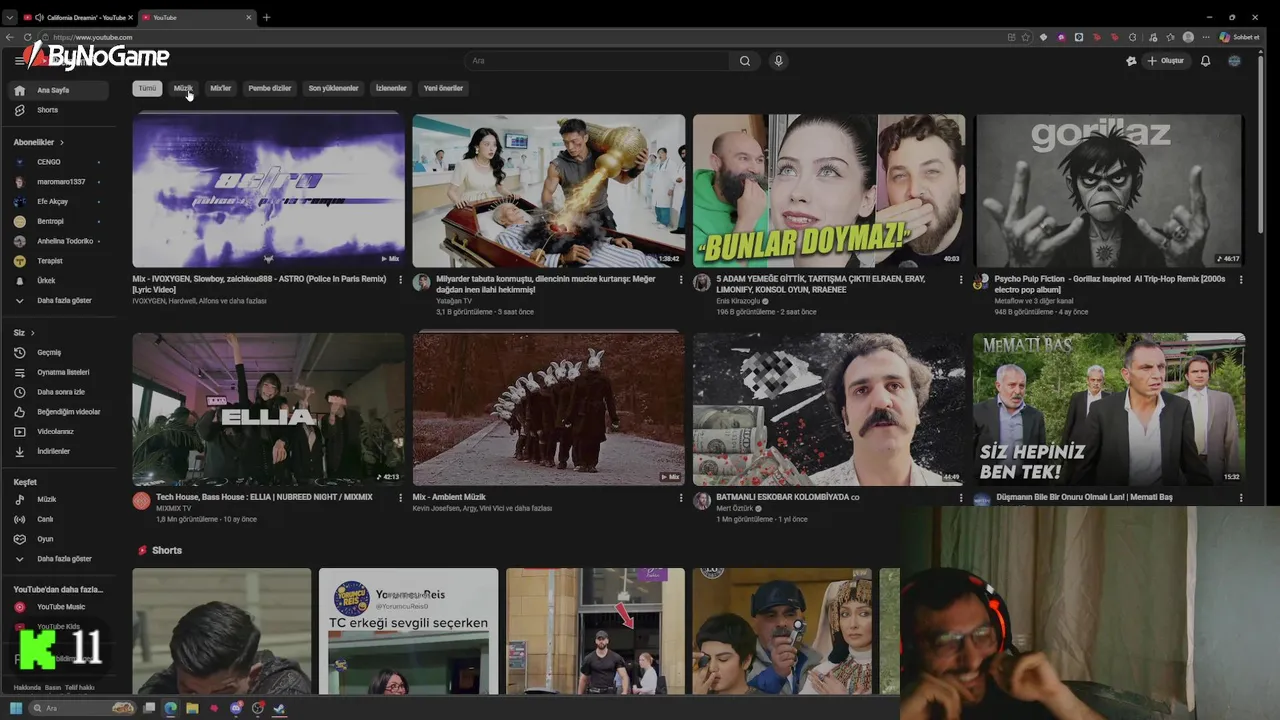Open options menu for BATMANLI ESKOBAR video
Viewport: 1280px width, 720px height.
961,497
